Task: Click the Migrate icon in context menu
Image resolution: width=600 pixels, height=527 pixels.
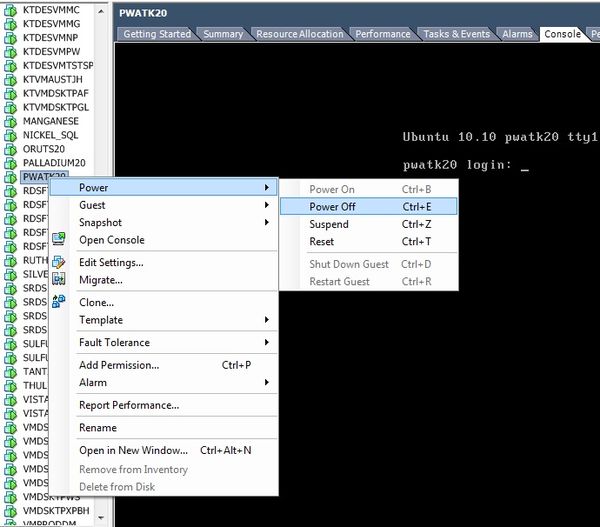Action: point(59,280)
